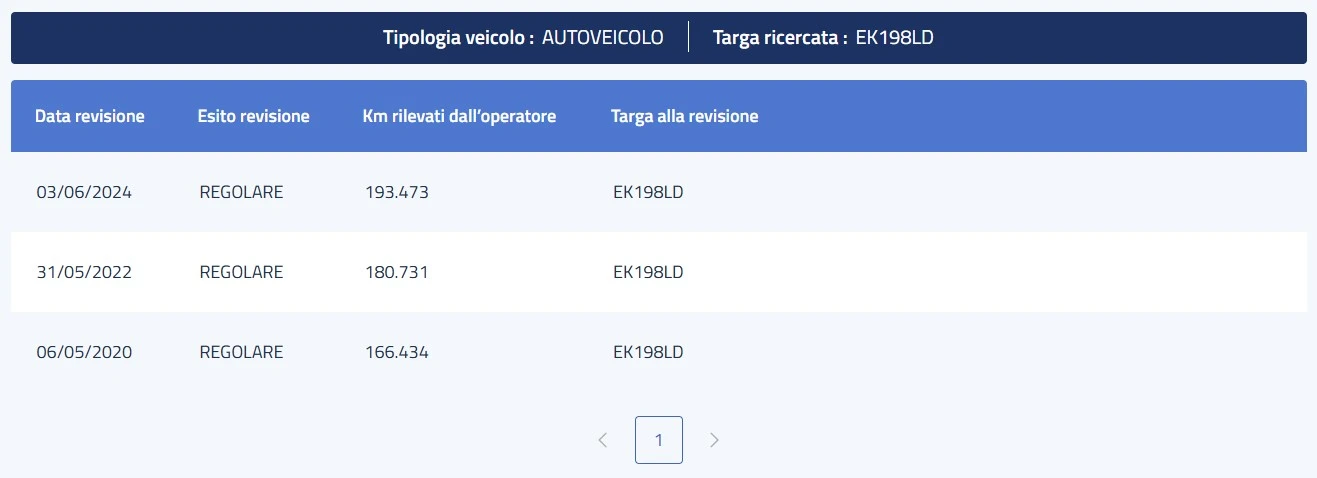Screen dimensions: 1317x478
Task: Click EK198LD plate in the 2024 row
Action: point(648,192)
